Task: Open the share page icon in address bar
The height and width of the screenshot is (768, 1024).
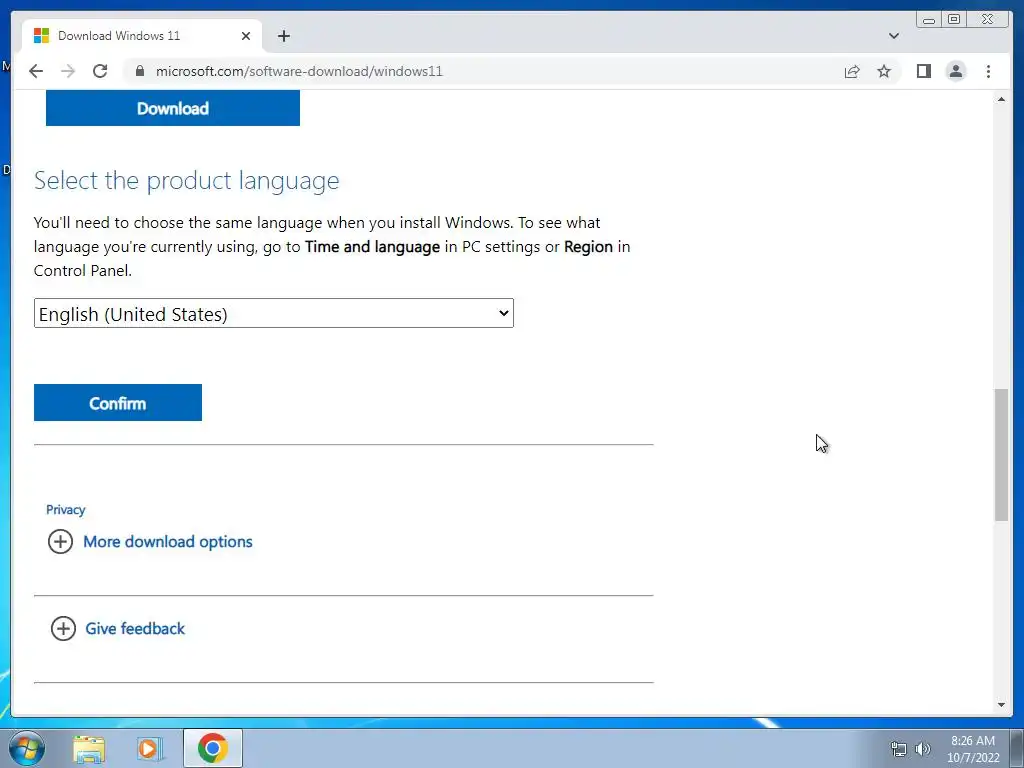Action: click(852, 71)
